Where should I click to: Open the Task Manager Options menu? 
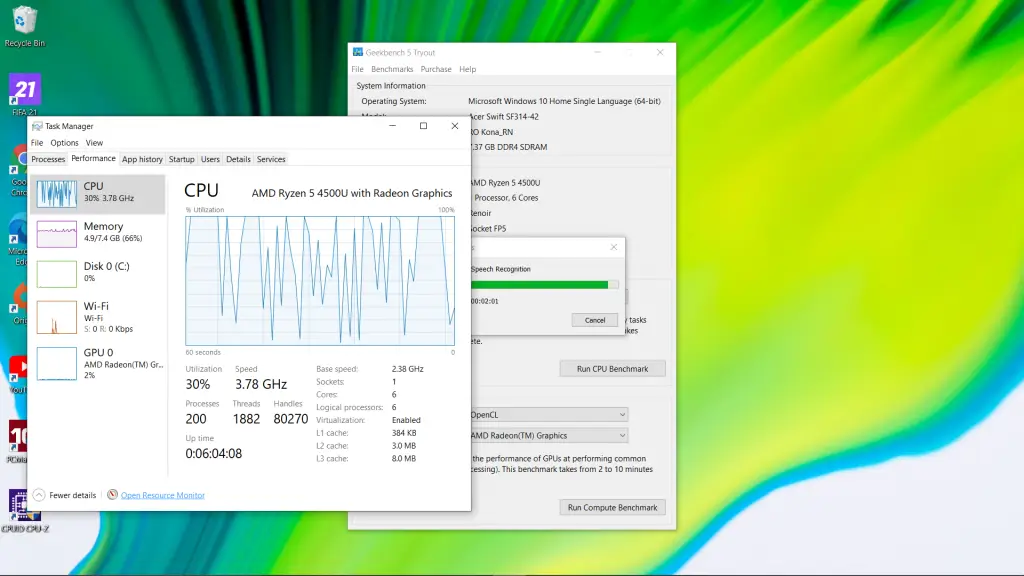(64, 143)
